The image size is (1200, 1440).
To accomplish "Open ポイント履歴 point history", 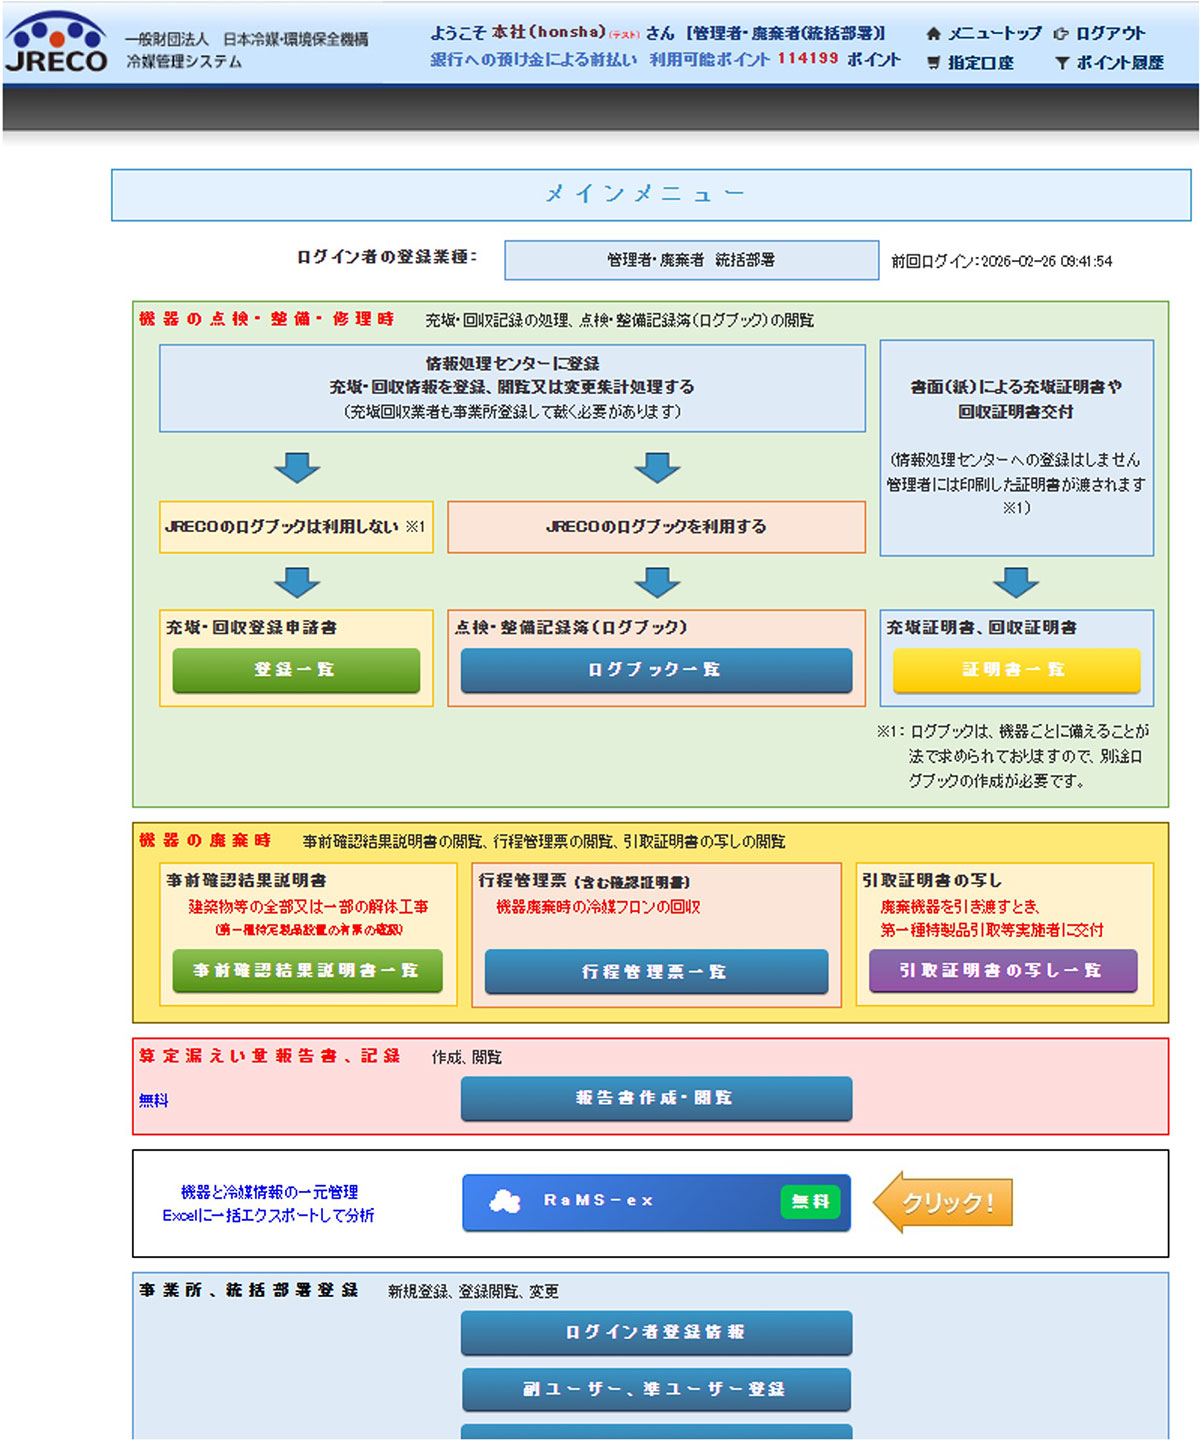I will tap(1118, 63).
